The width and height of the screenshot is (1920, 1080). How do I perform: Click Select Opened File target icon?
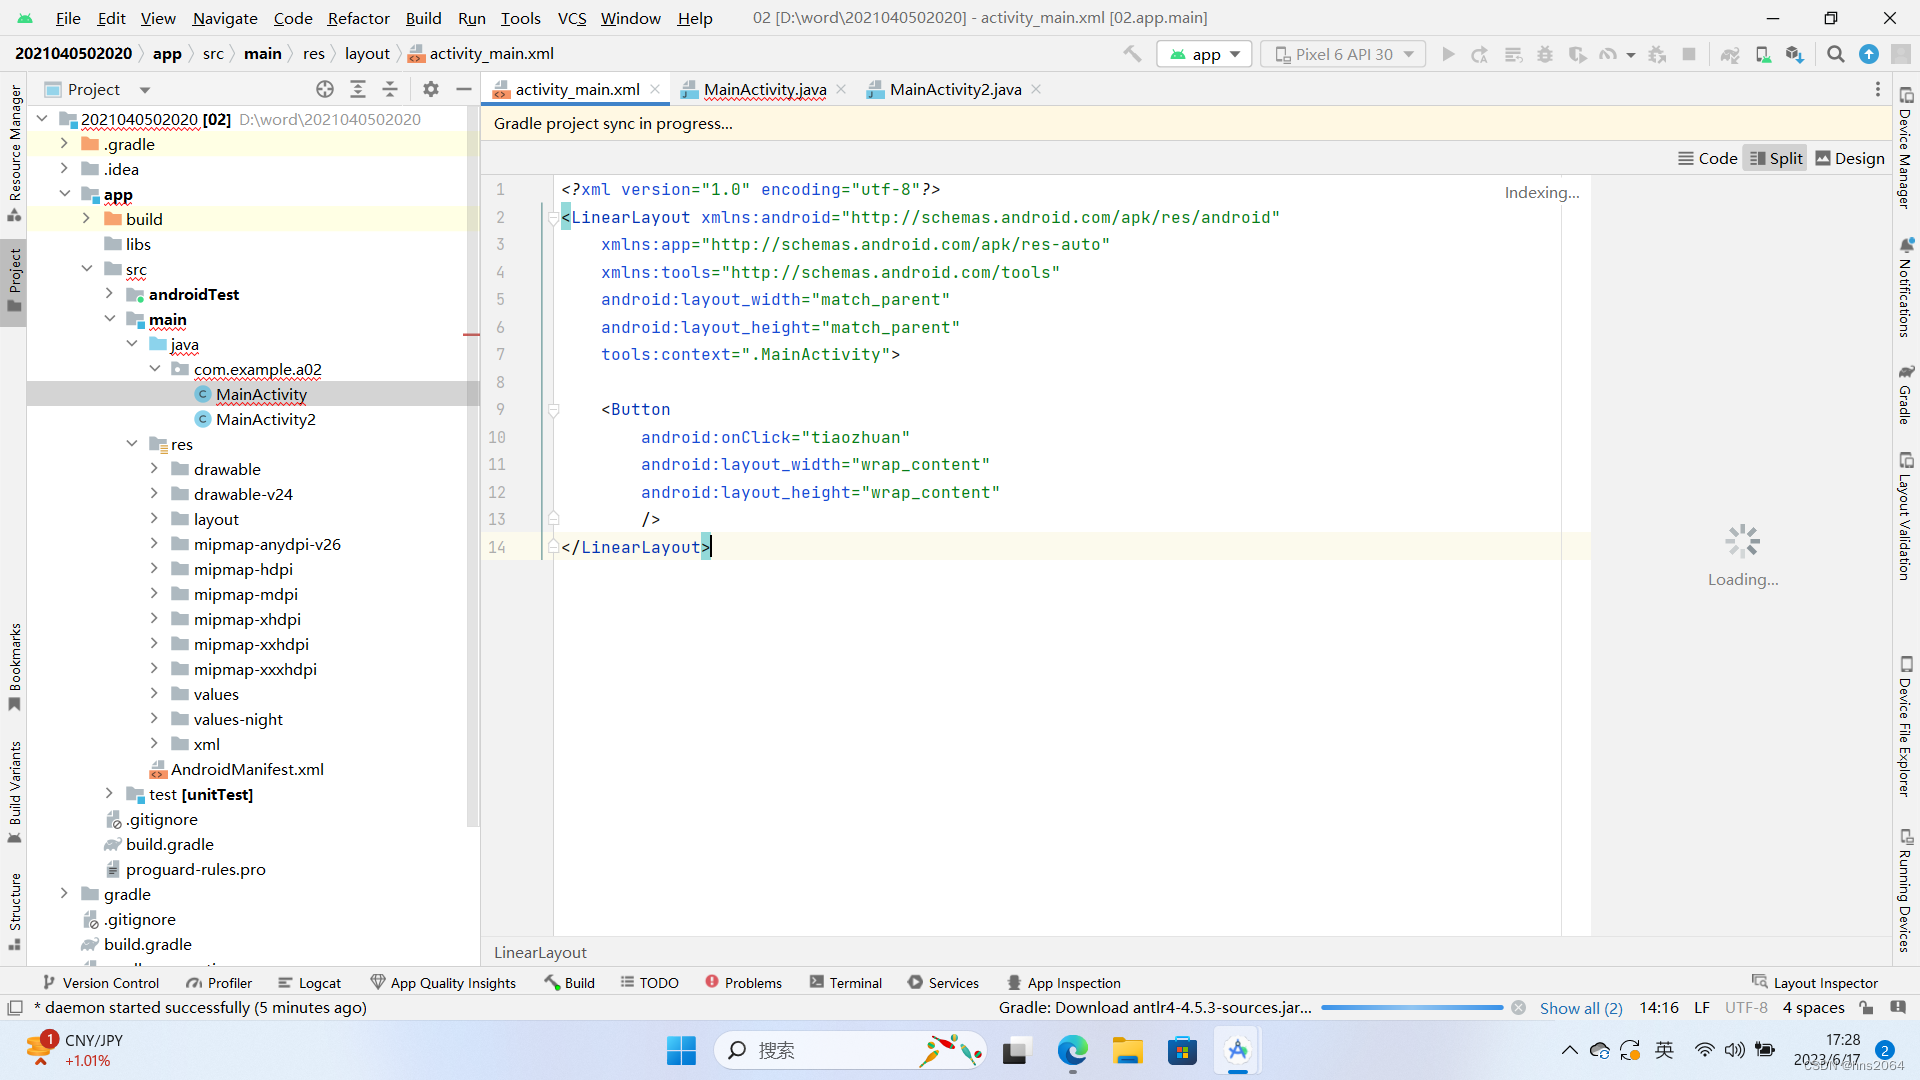[x=325, y=89]
